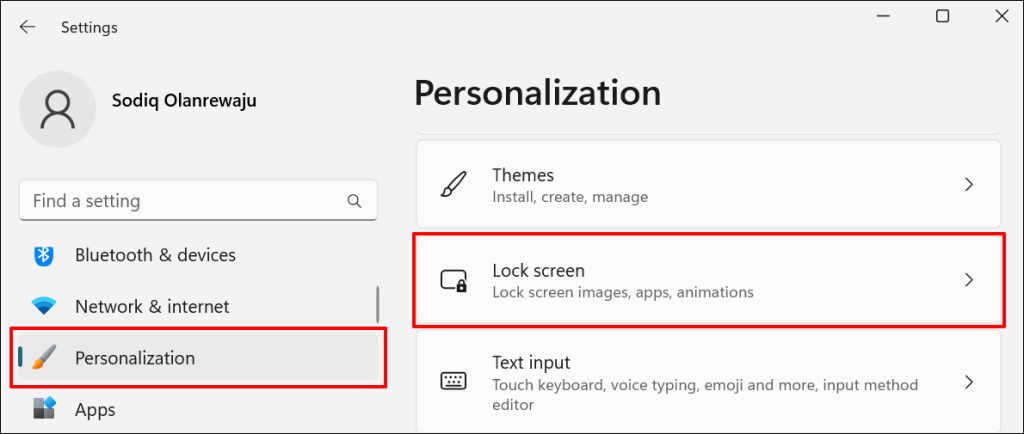The width and height of the screenshot is (1024, 434).
Task: Click the search magnifier icon
Action: 354,201
